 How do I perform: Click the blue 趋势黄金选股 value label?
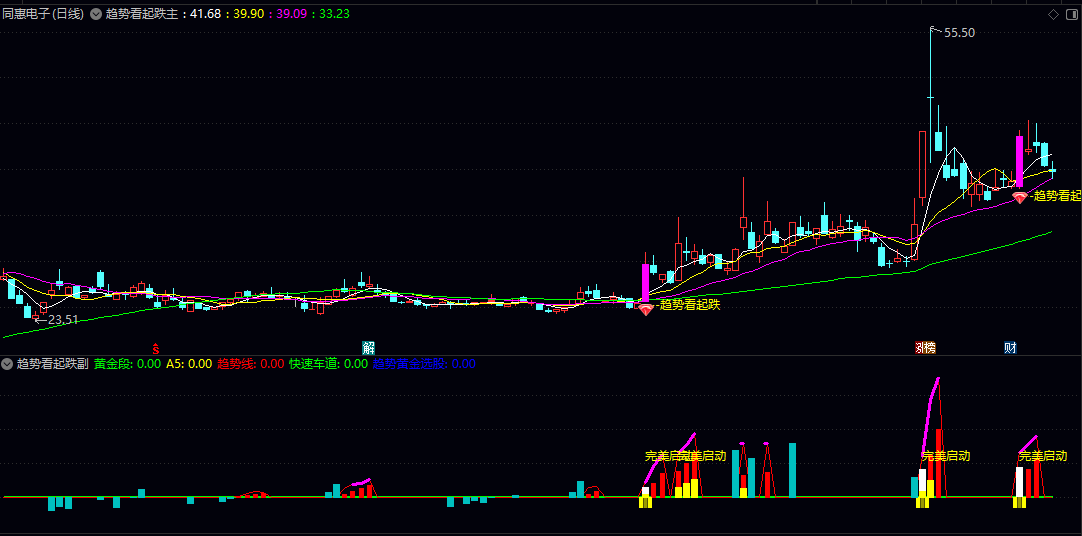[x=424, y=364]
